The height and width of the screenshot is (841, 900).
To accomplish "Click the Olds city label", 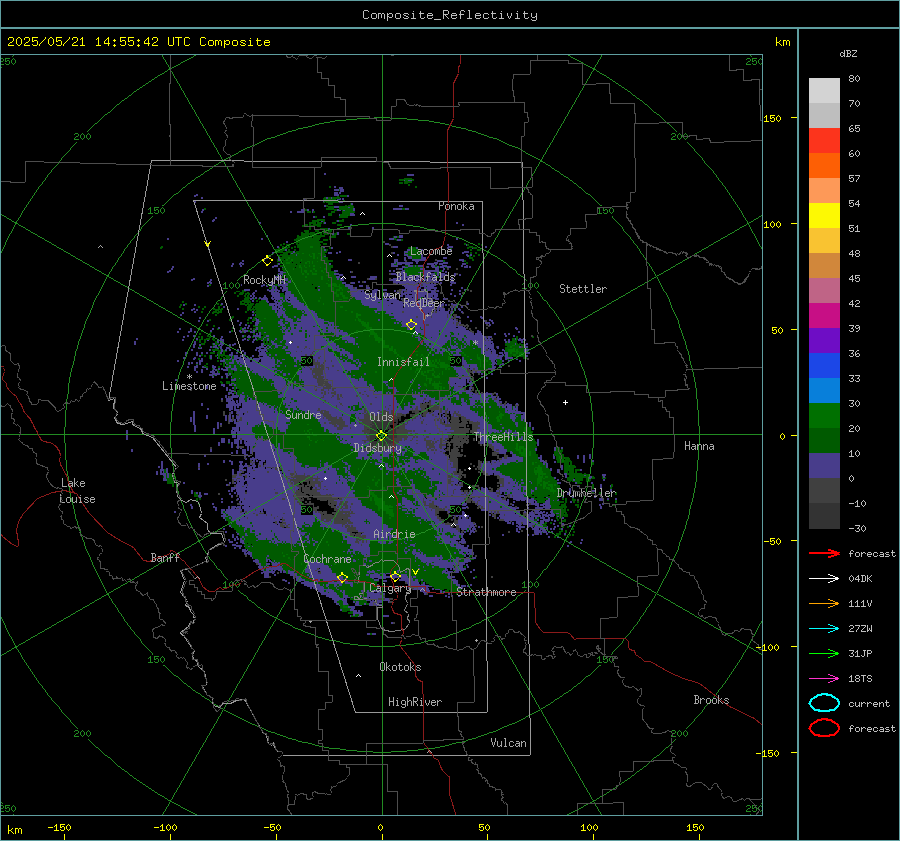I will click(x=381, y=417).
